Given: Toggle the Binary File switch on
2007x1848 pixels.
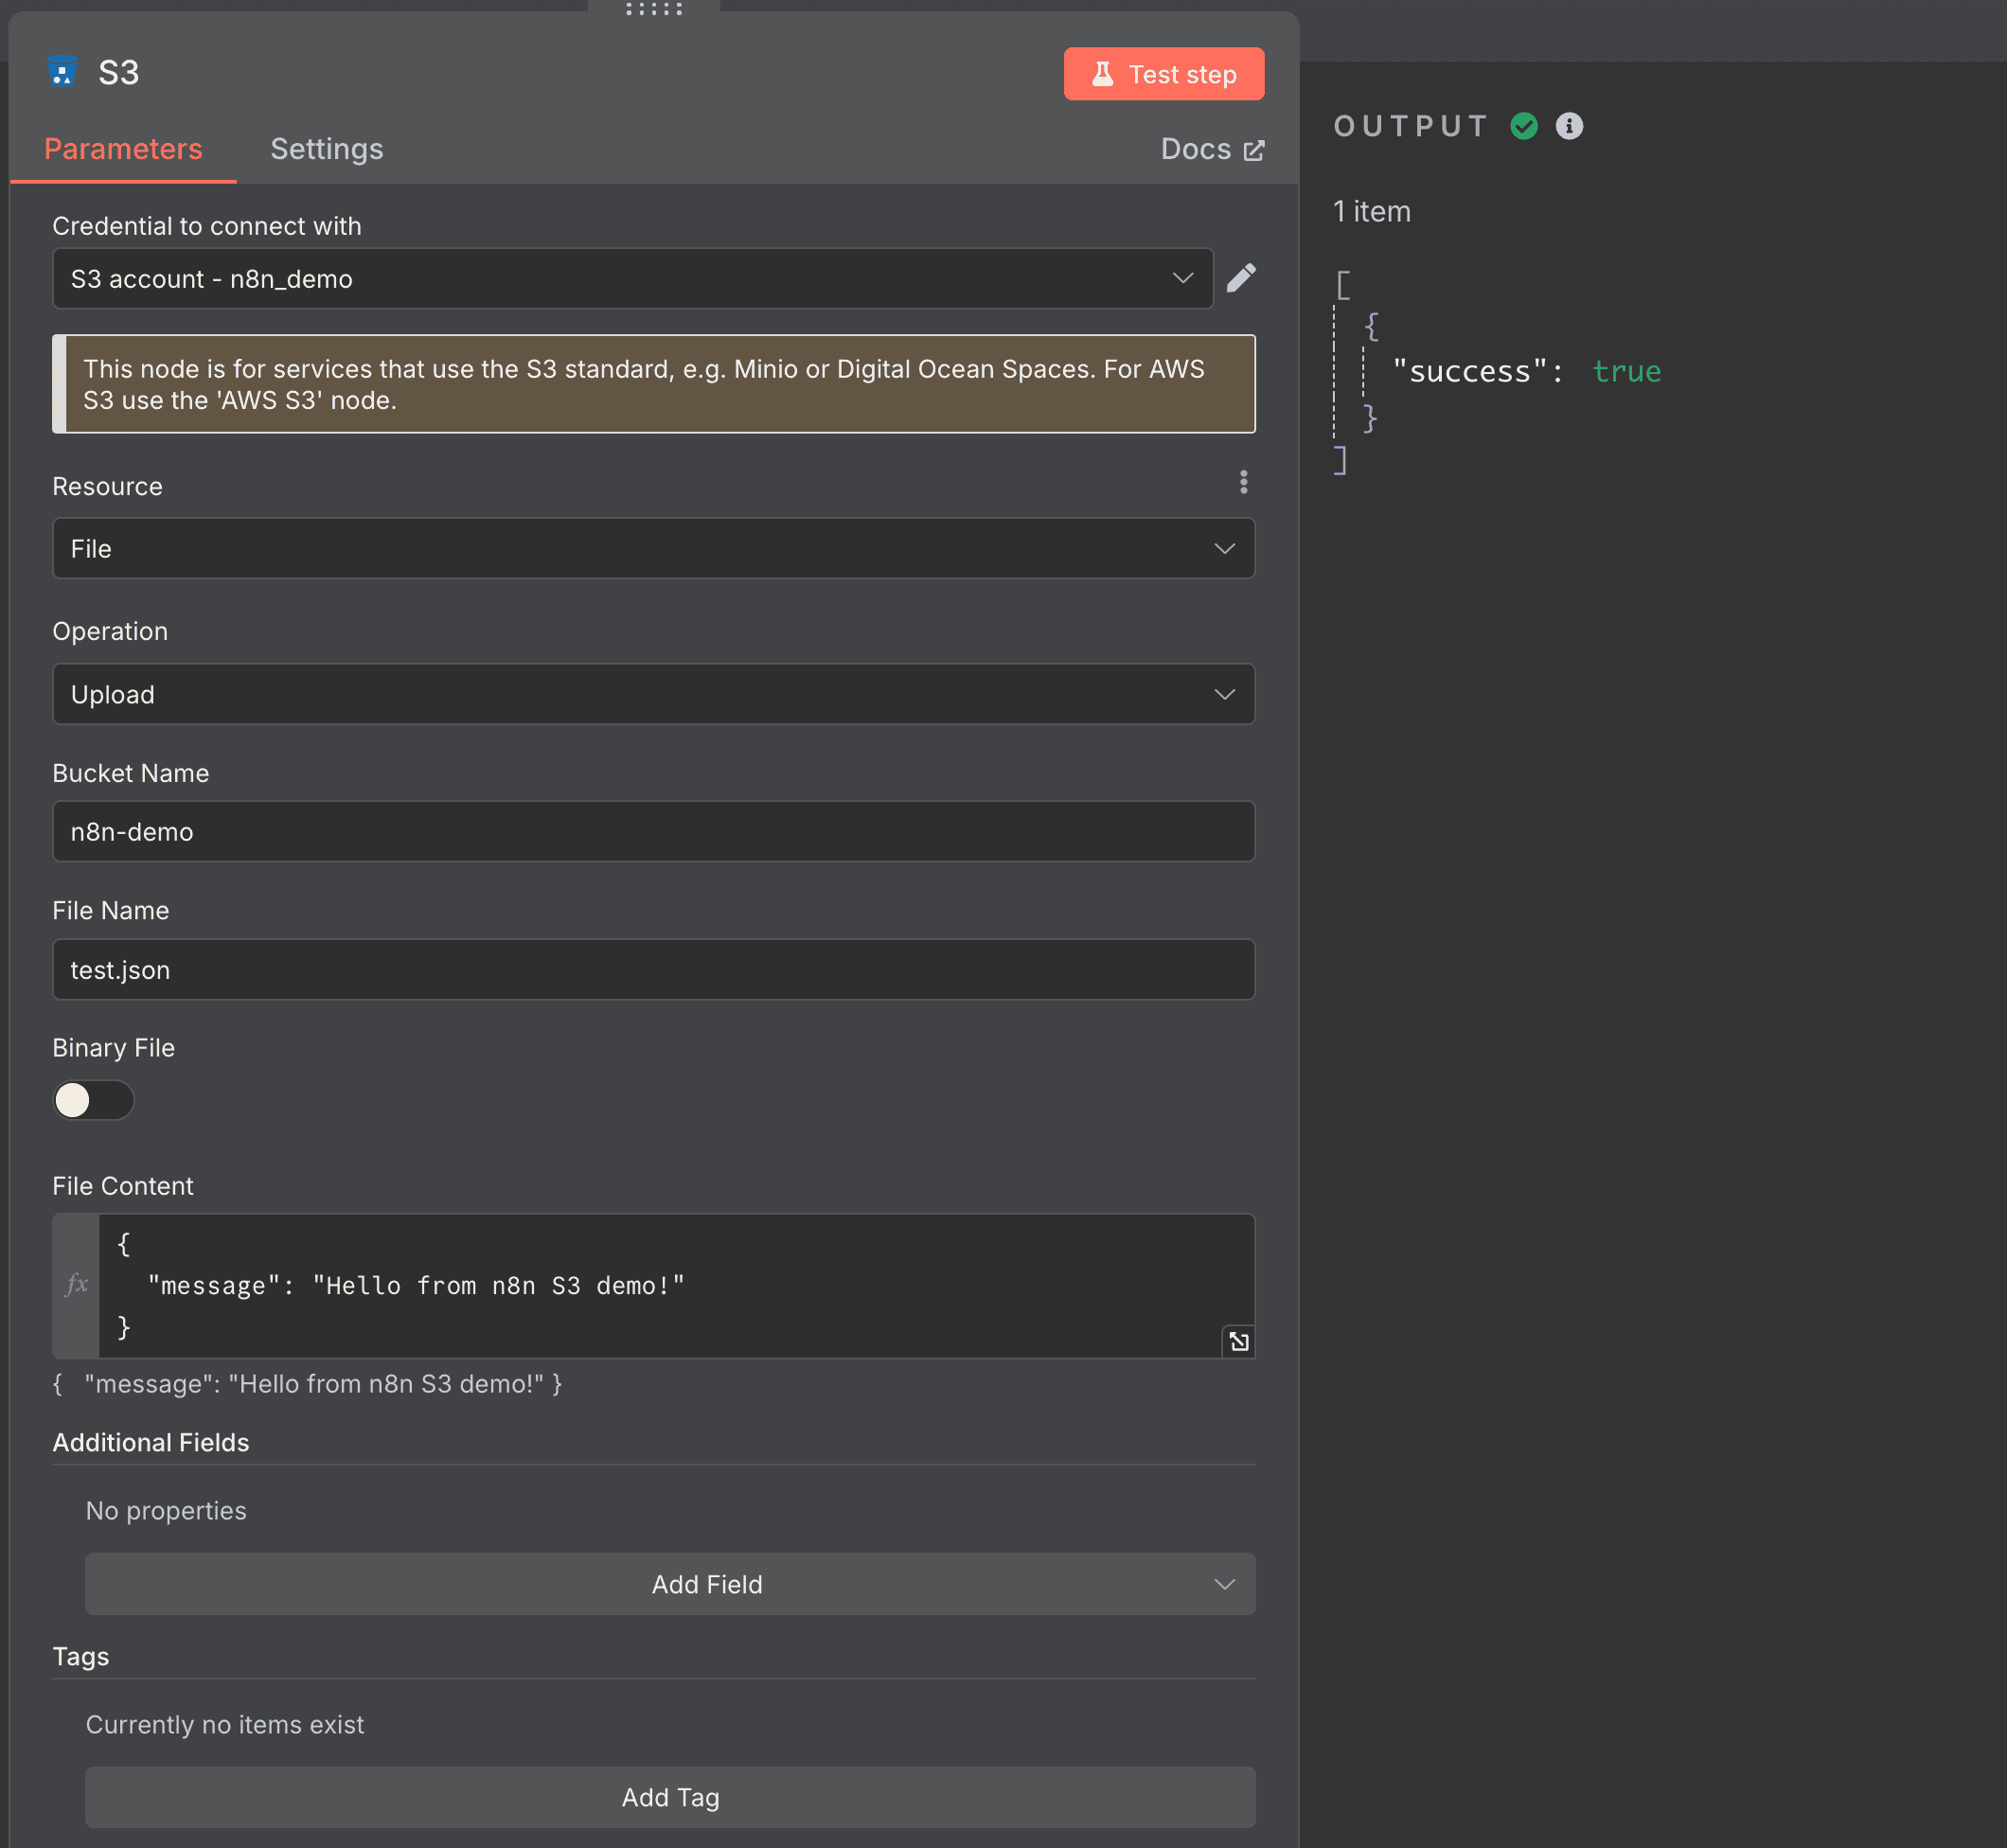Looking at the screenshot, I should tap(93, 1100).
